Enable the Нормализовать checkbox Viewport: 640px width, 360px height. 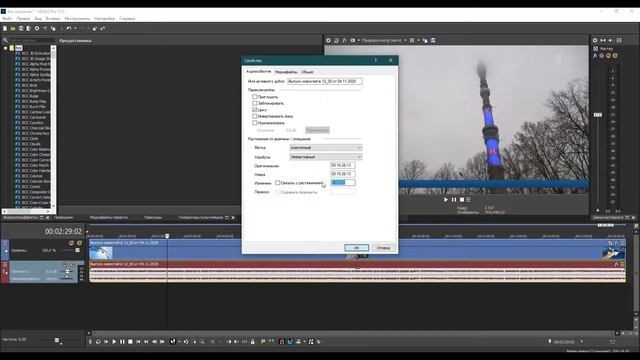[255, 123]
